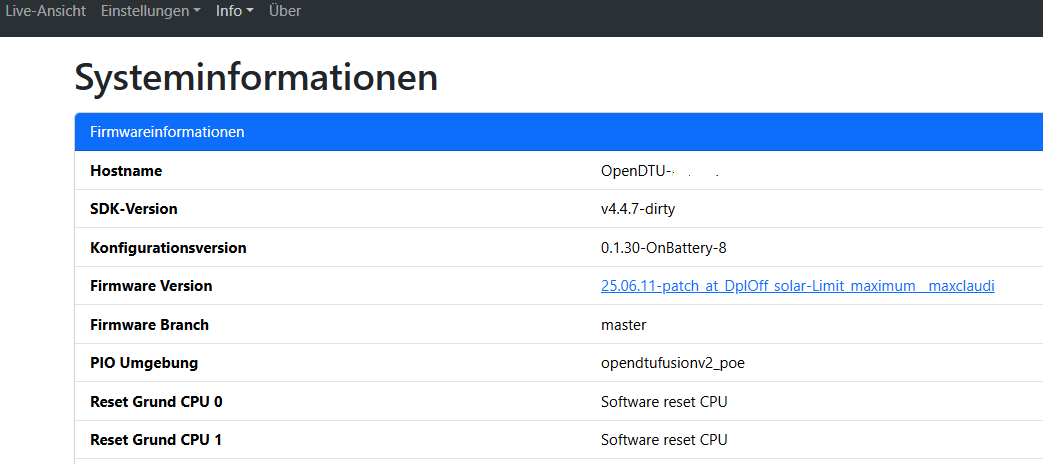
Task: Expand the Info dropdown menu
Action: [x=234, y=11]
